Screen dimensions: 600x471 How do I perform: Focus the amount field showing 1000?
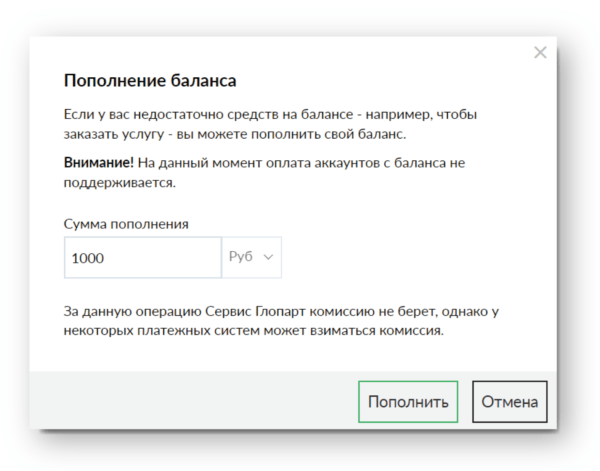tap(143, 258)
